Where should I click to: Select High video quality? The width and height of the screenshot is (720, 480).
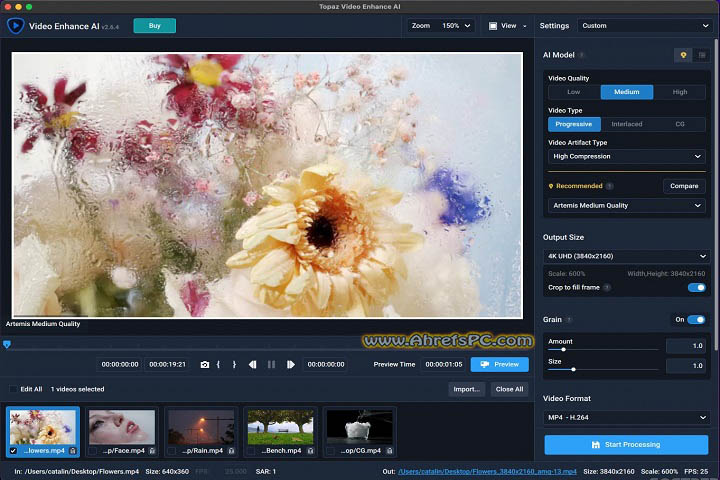[x=680, y=92]
